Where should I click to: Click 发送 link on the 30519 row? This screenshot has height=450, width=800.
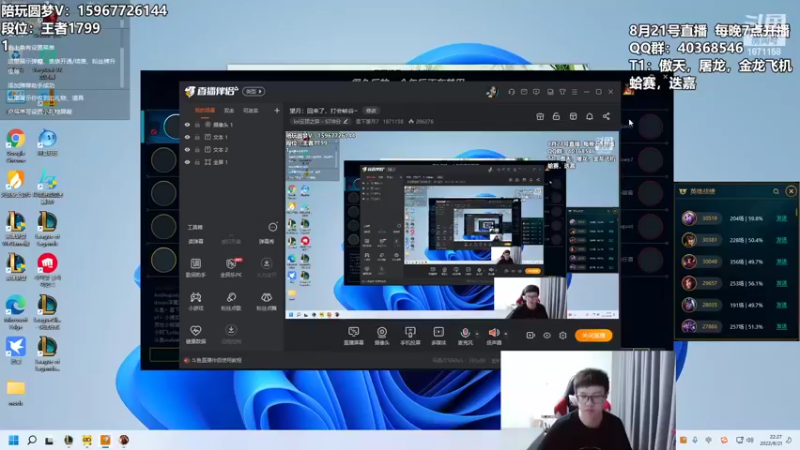781,218
